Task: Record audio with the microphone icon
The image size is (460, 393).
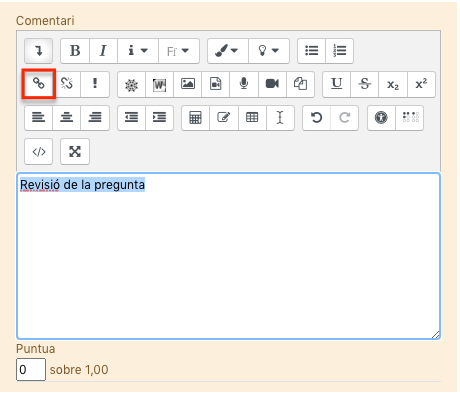Action: point(244,84)
